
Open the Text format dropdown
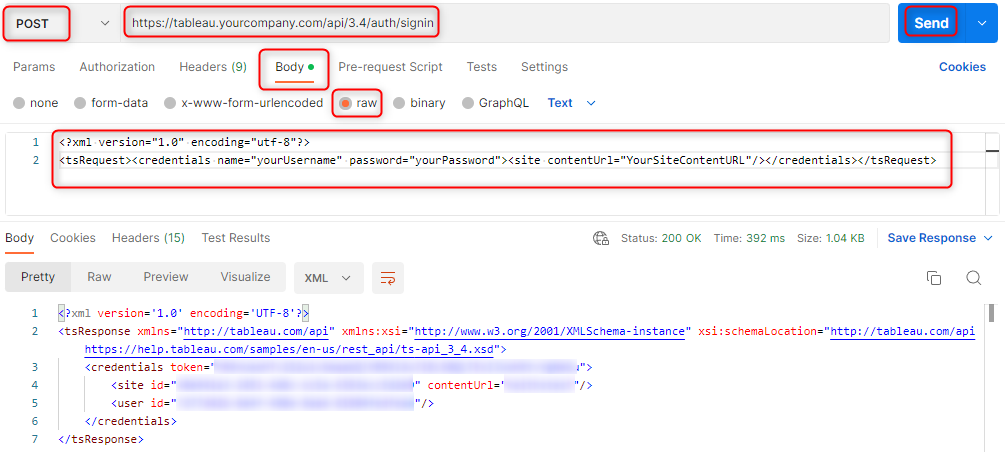point(571,103)
